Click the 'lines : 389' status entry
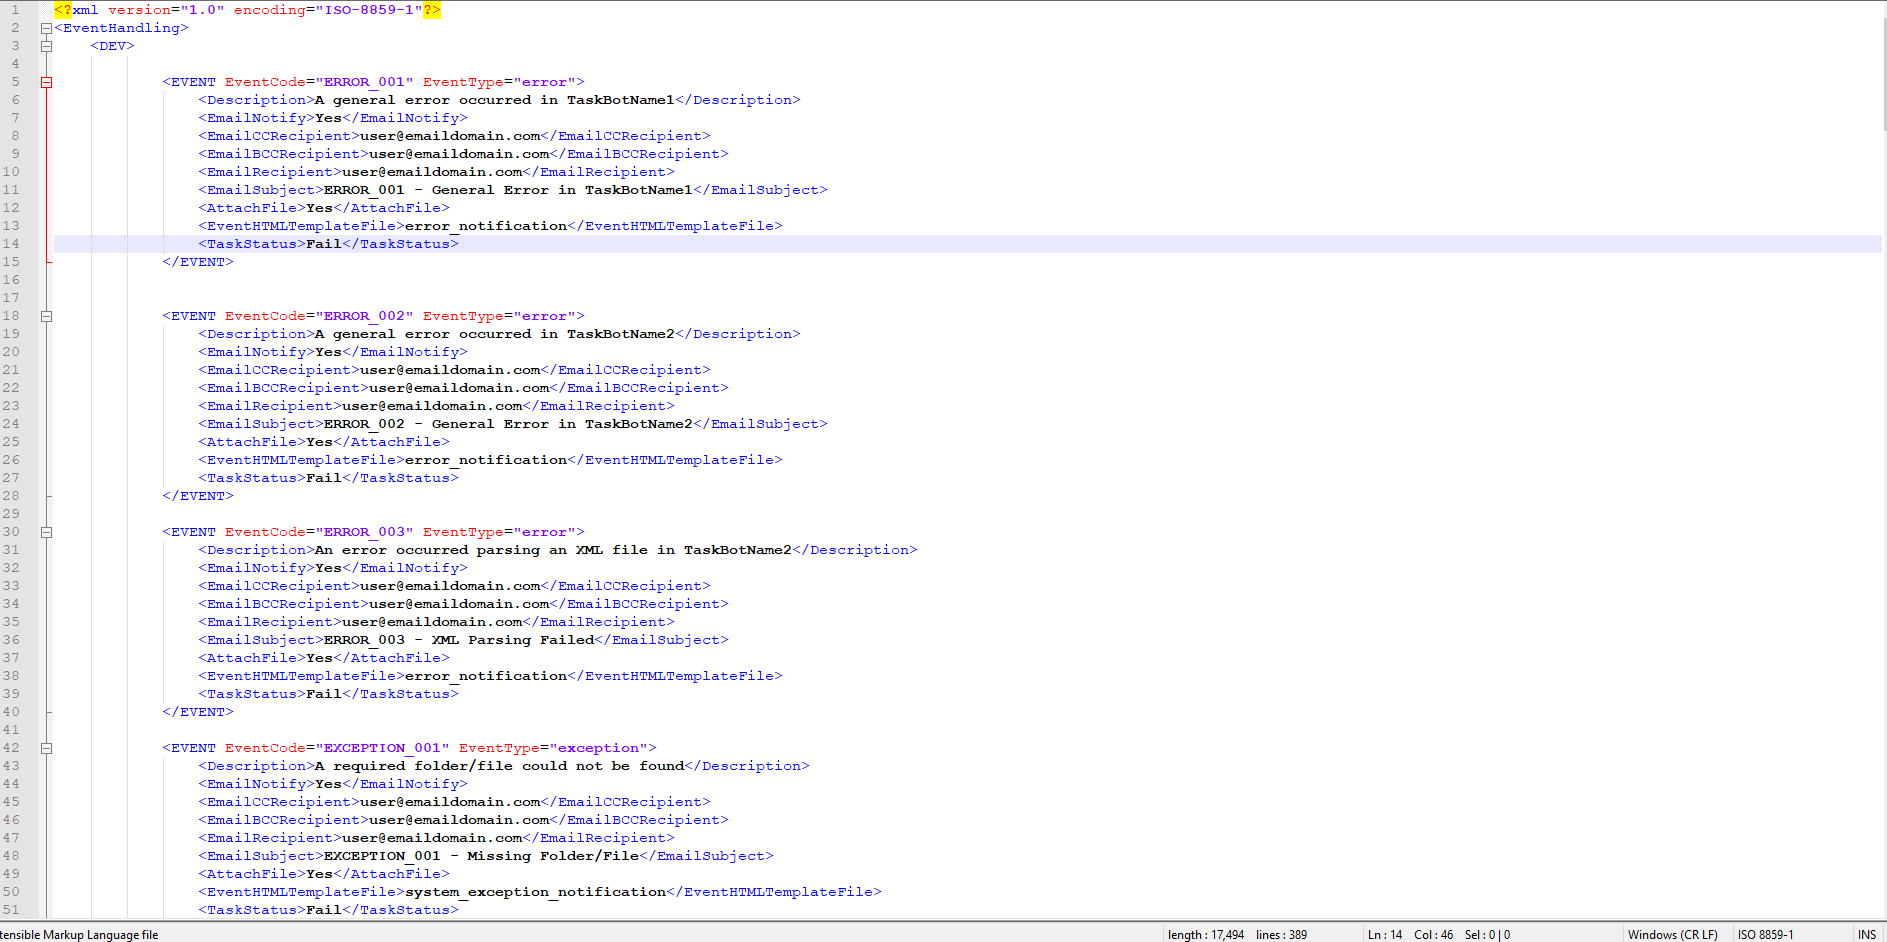Viewport: 1887px width, 942px height. point(1281,935)
